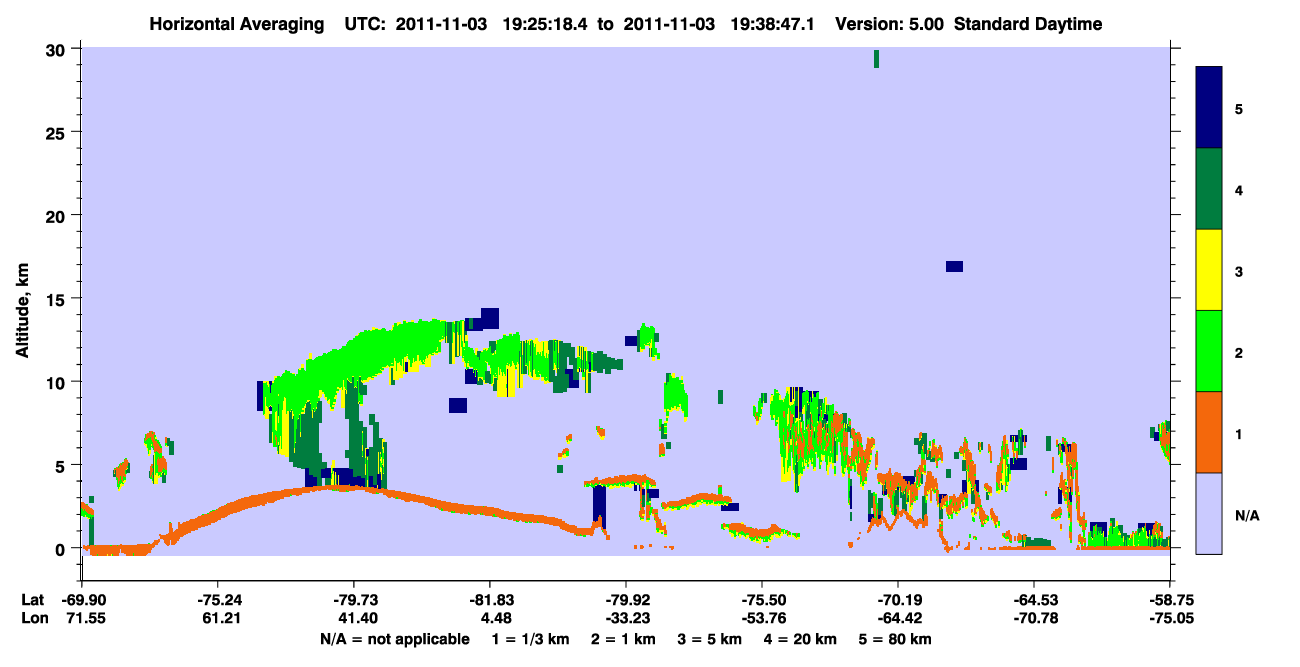Click the latitude value -58.75
This screenshot has height=667, width=1300.
tap(1169, 600)
